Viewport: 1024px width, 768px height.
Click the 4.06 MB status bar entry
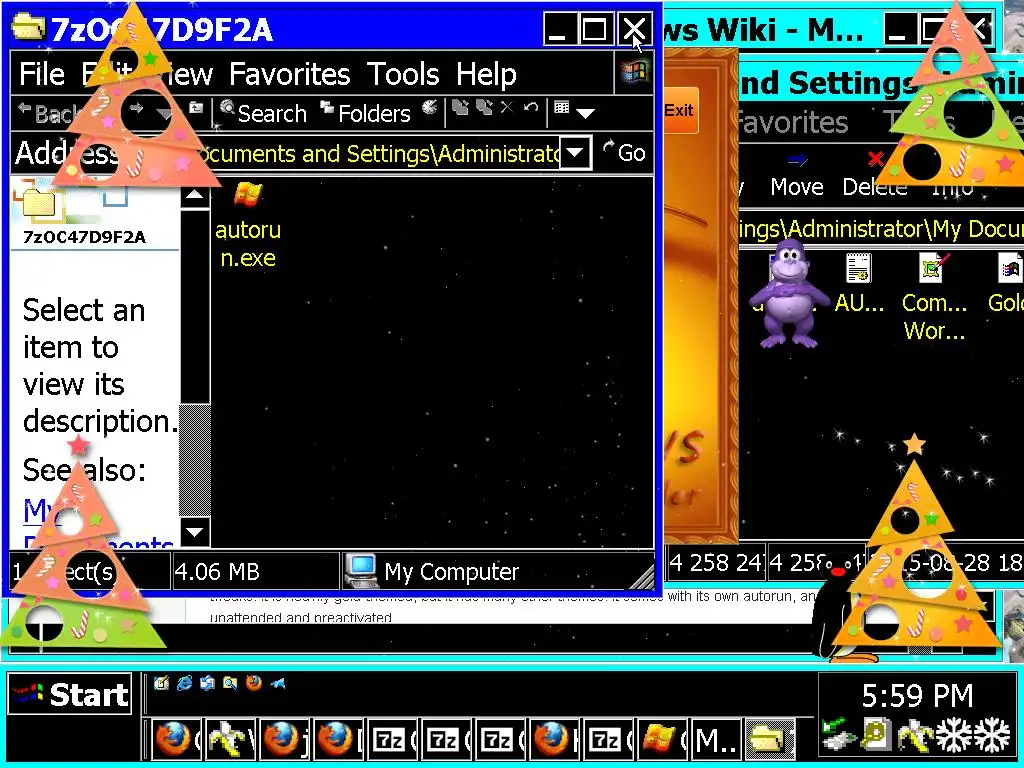pyautogui.click(x=217, y=572)
